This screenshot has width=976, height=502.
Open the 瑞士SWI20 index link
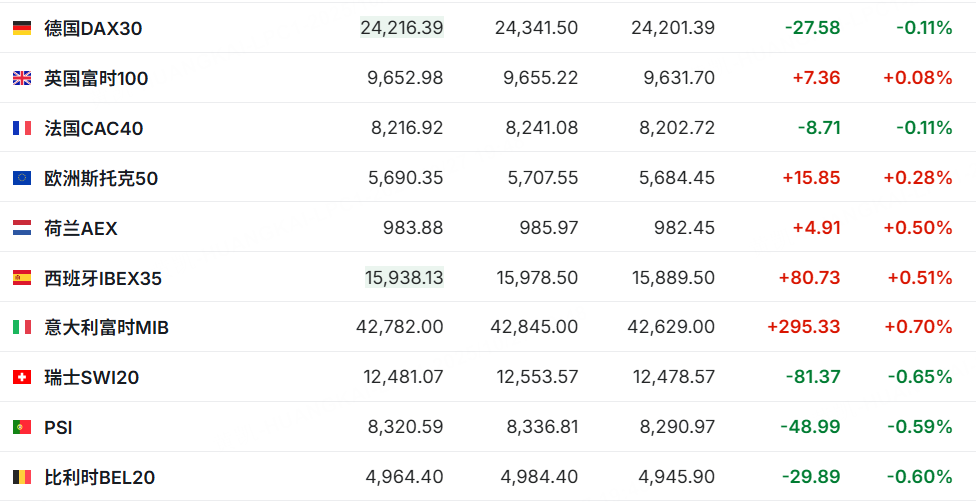pos(92,377)
